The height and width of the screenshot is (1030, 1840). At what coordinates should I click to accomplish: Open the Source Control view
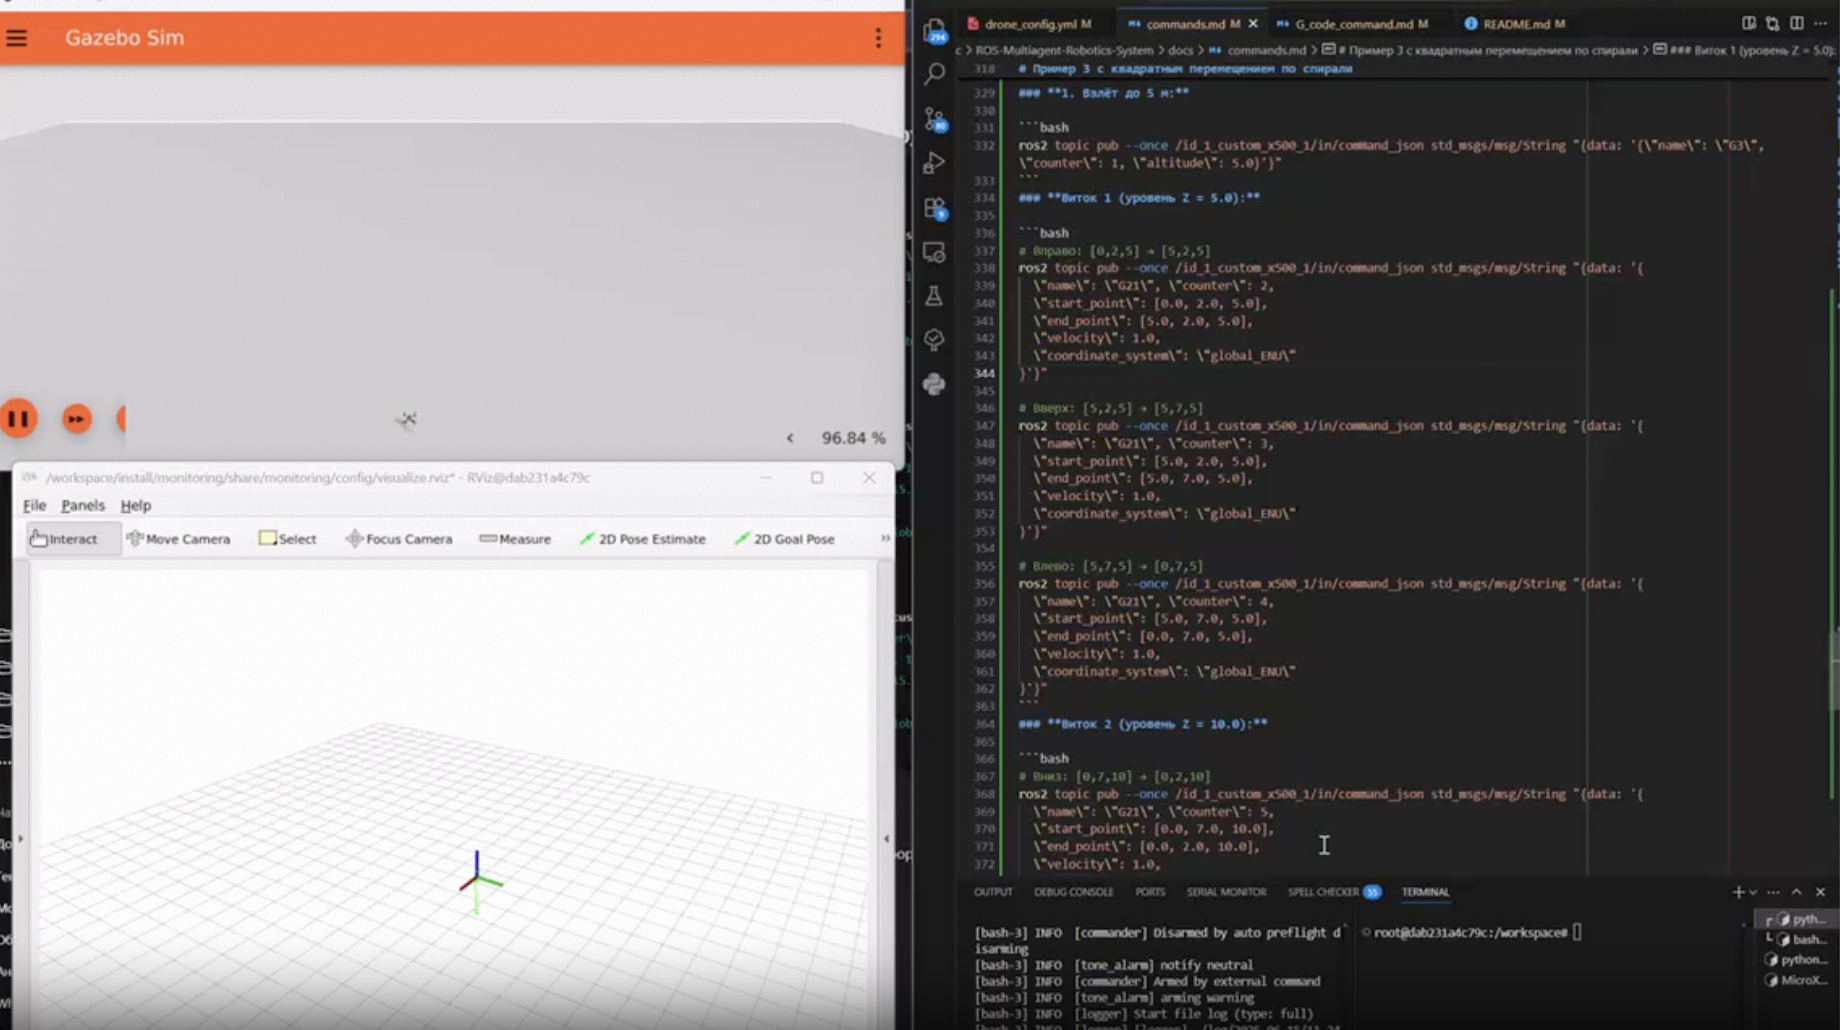(935, 120)
